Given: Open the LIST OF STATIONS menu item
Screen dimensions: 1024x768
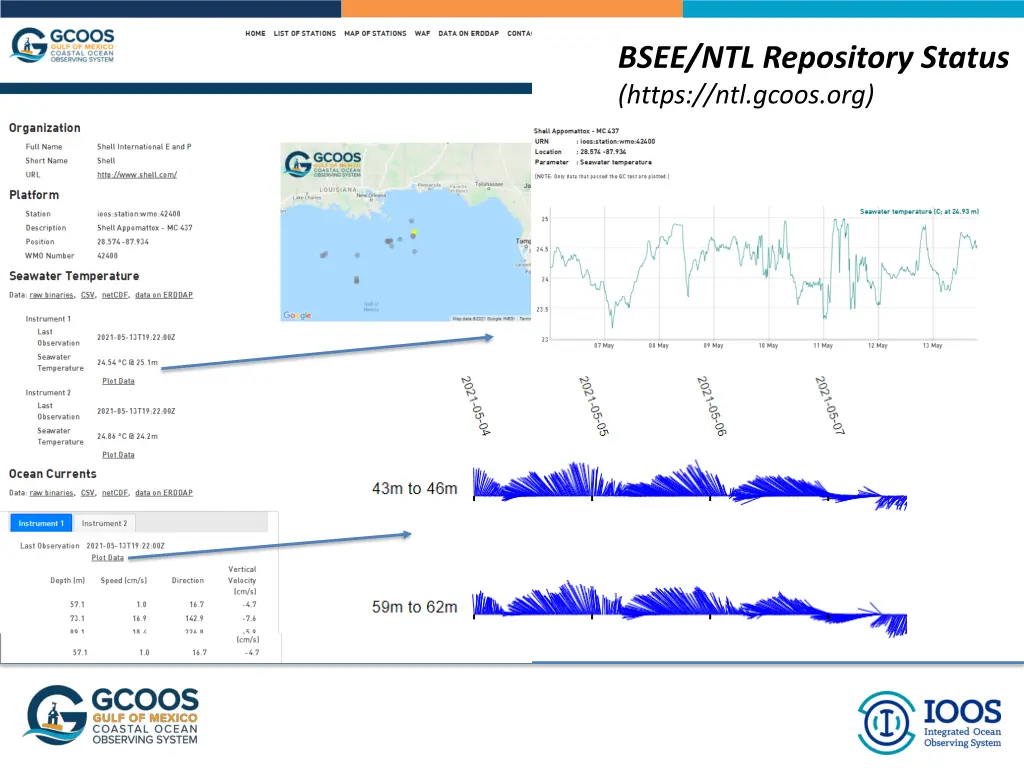Looking at the screenshot, I should tap(305, 34).
